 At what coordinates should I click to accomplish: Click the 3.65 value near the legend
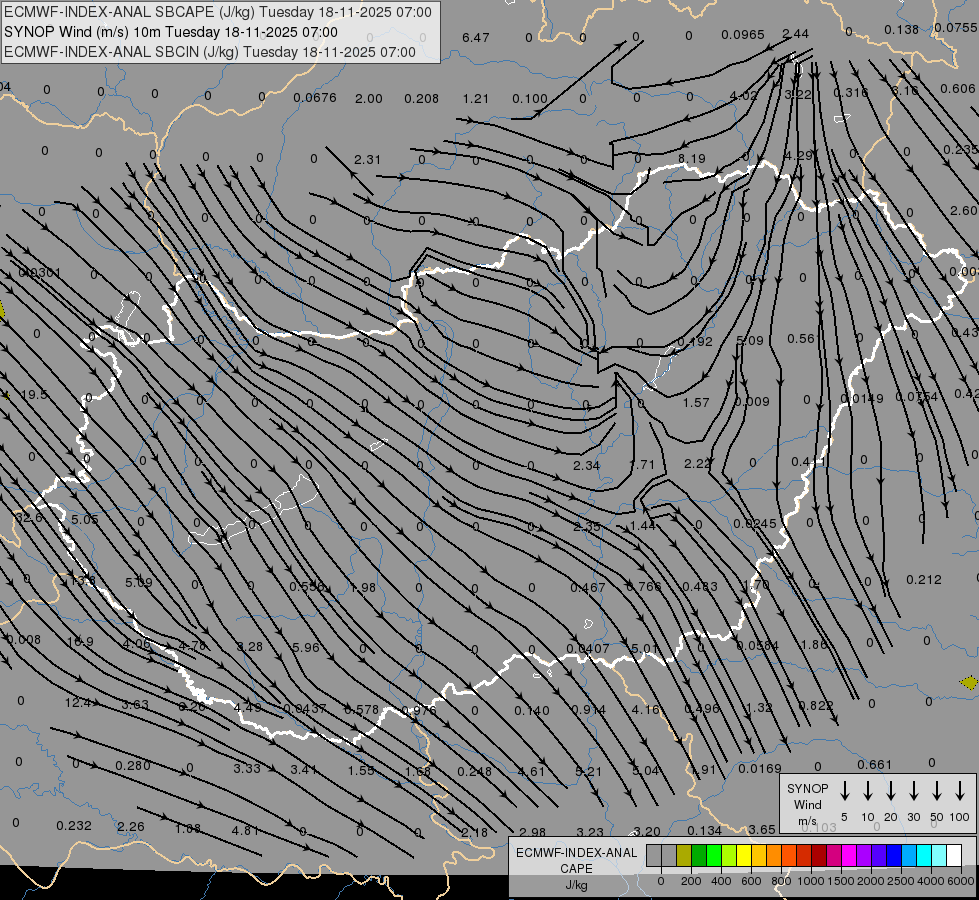(762, 829)
